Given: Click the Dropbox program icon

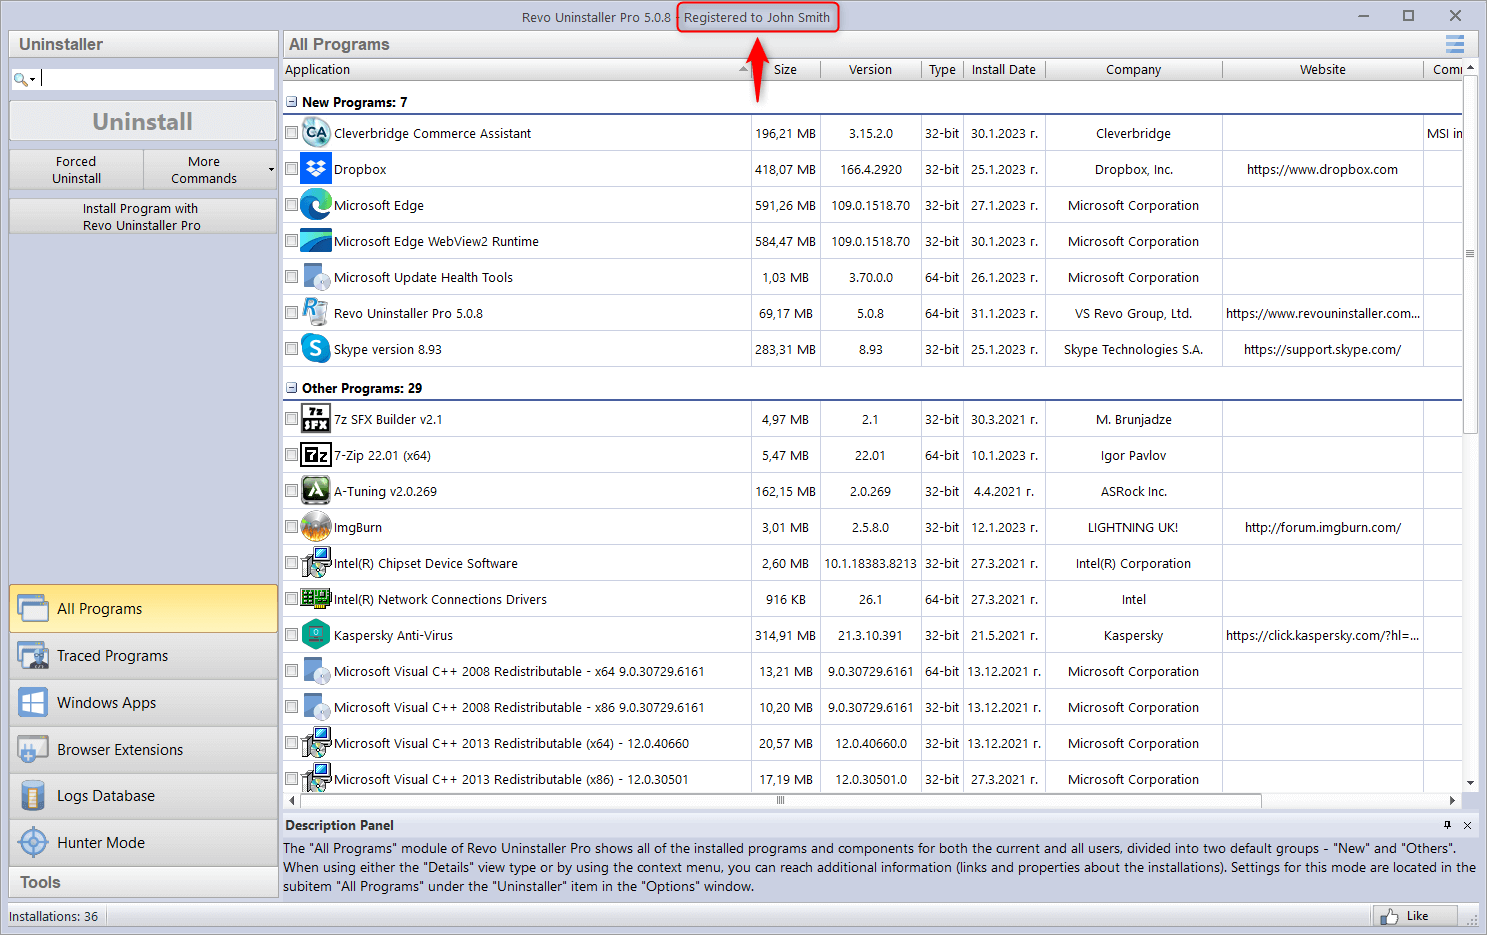Looking at the screenshot, I should point(316,169).
